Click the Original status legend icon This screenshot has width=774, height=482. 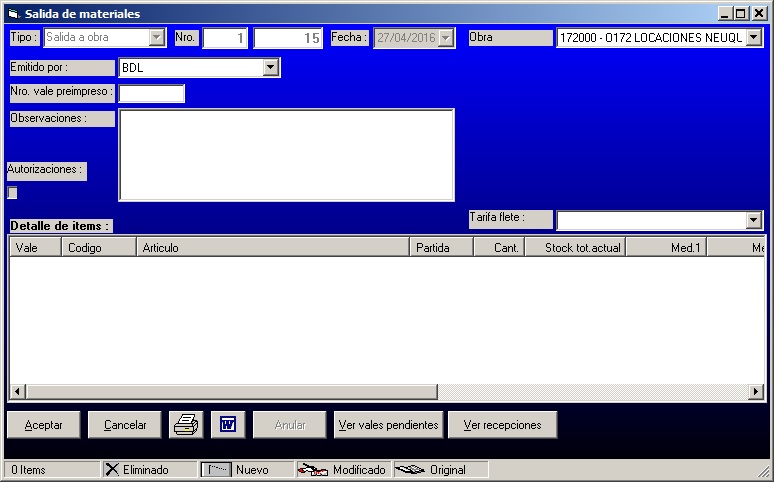coord(410,470)
